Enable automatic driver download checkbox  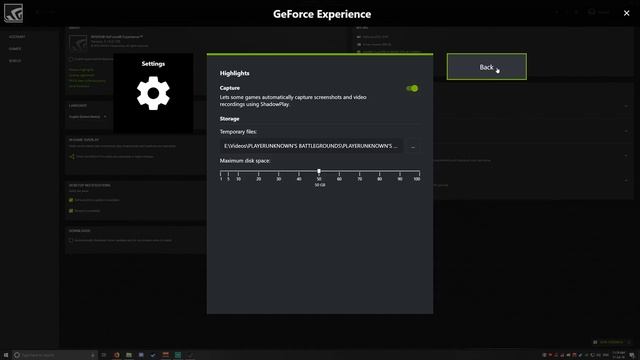71,240
